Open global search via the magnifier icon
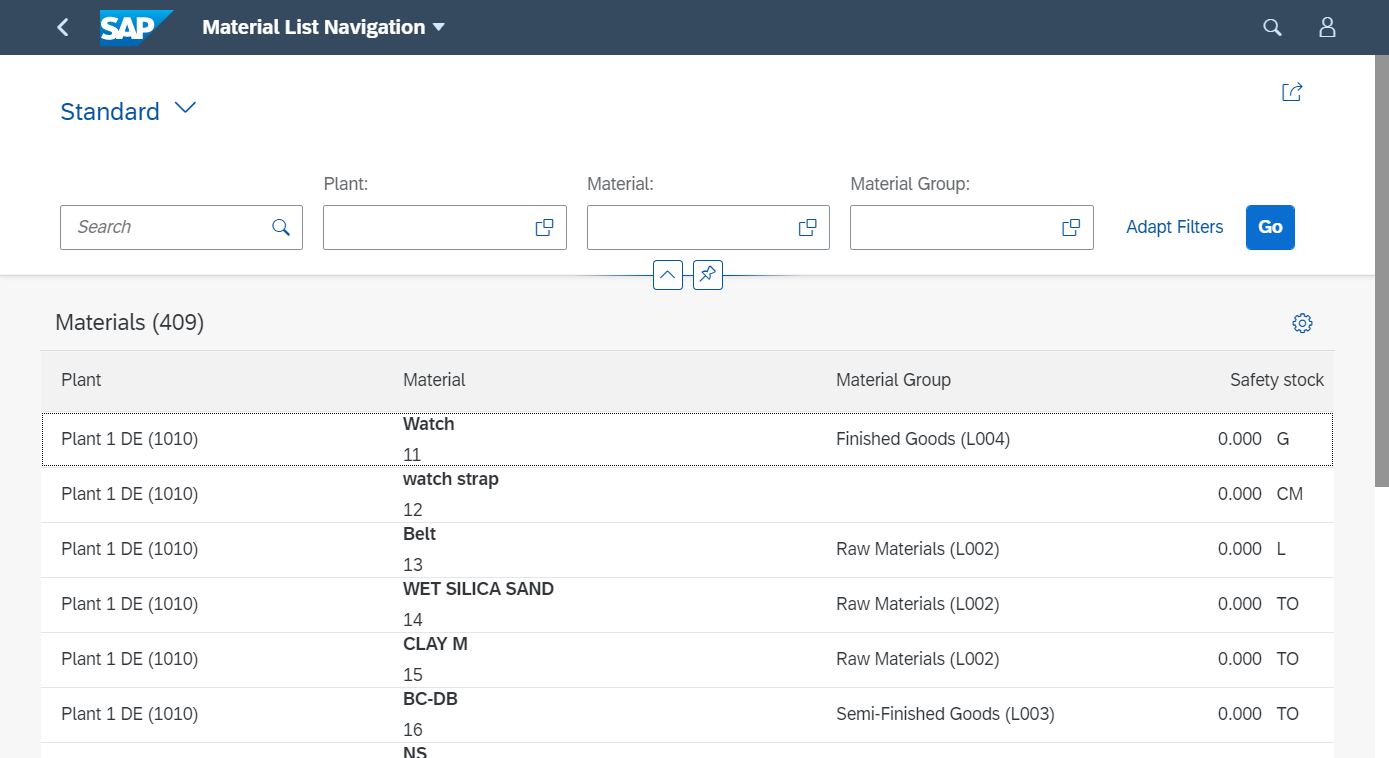This screenshot has height=758, width=1389. pyautogui.click(x=1271, y=27)
